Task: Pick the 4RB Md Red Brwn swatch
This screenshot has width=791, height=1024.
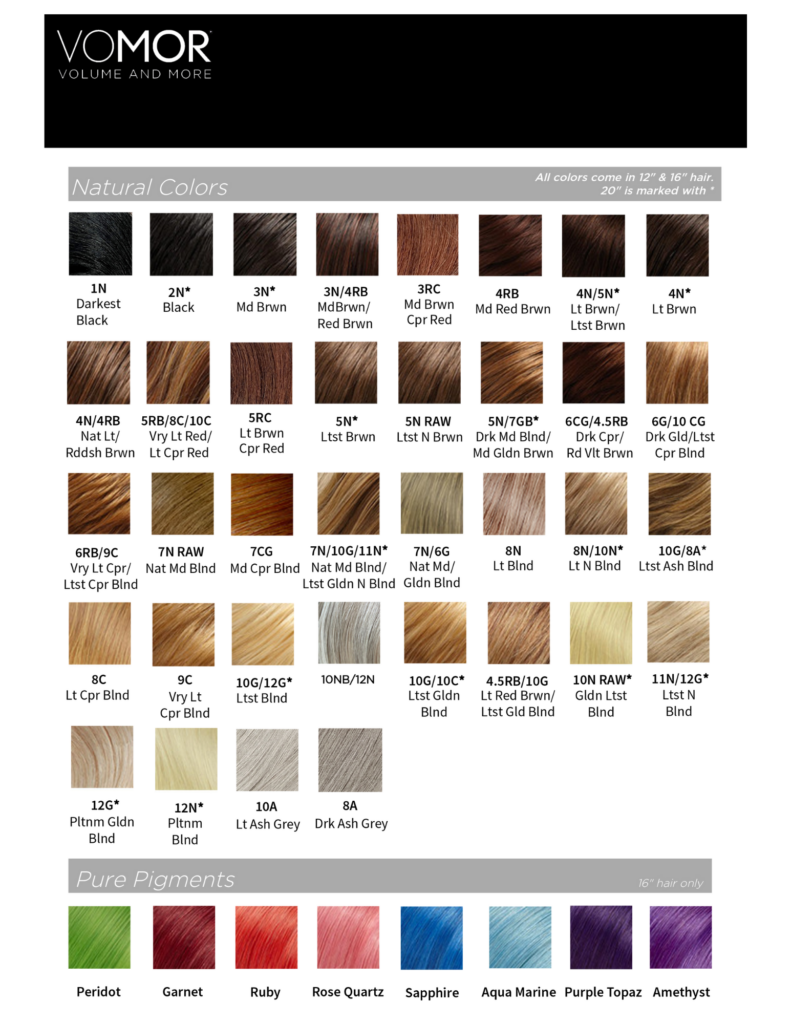Action: coord(510,246)
